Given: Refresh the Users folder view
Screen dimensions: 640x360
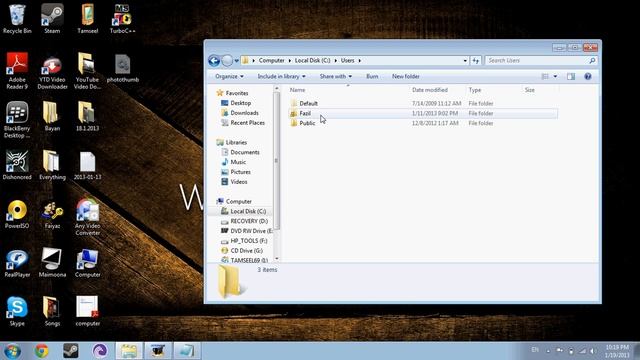Looking at the screenshot, I should (476, 60).
